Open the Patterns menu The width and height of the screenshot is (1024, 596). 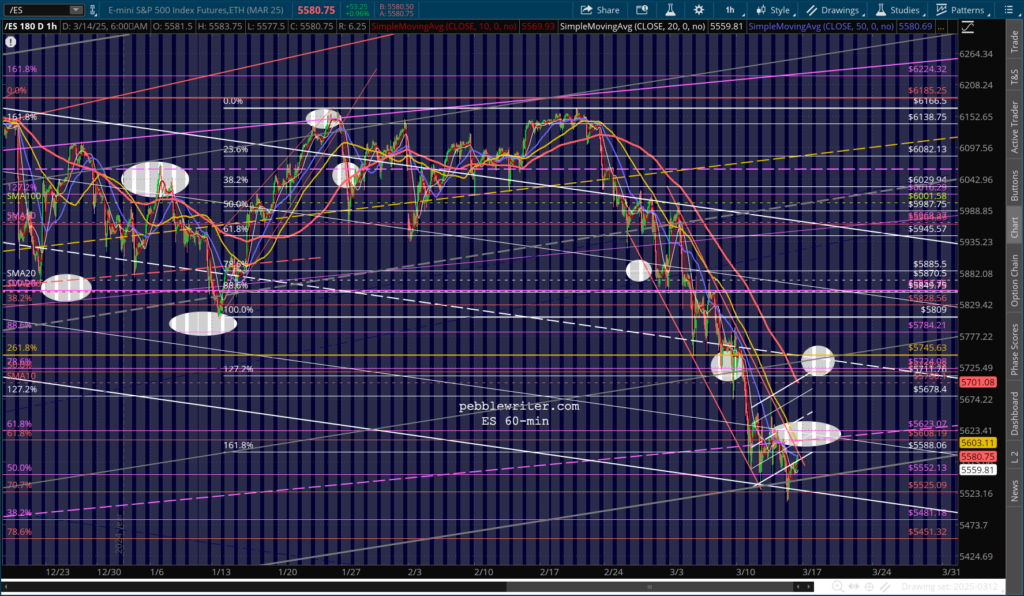961,10
